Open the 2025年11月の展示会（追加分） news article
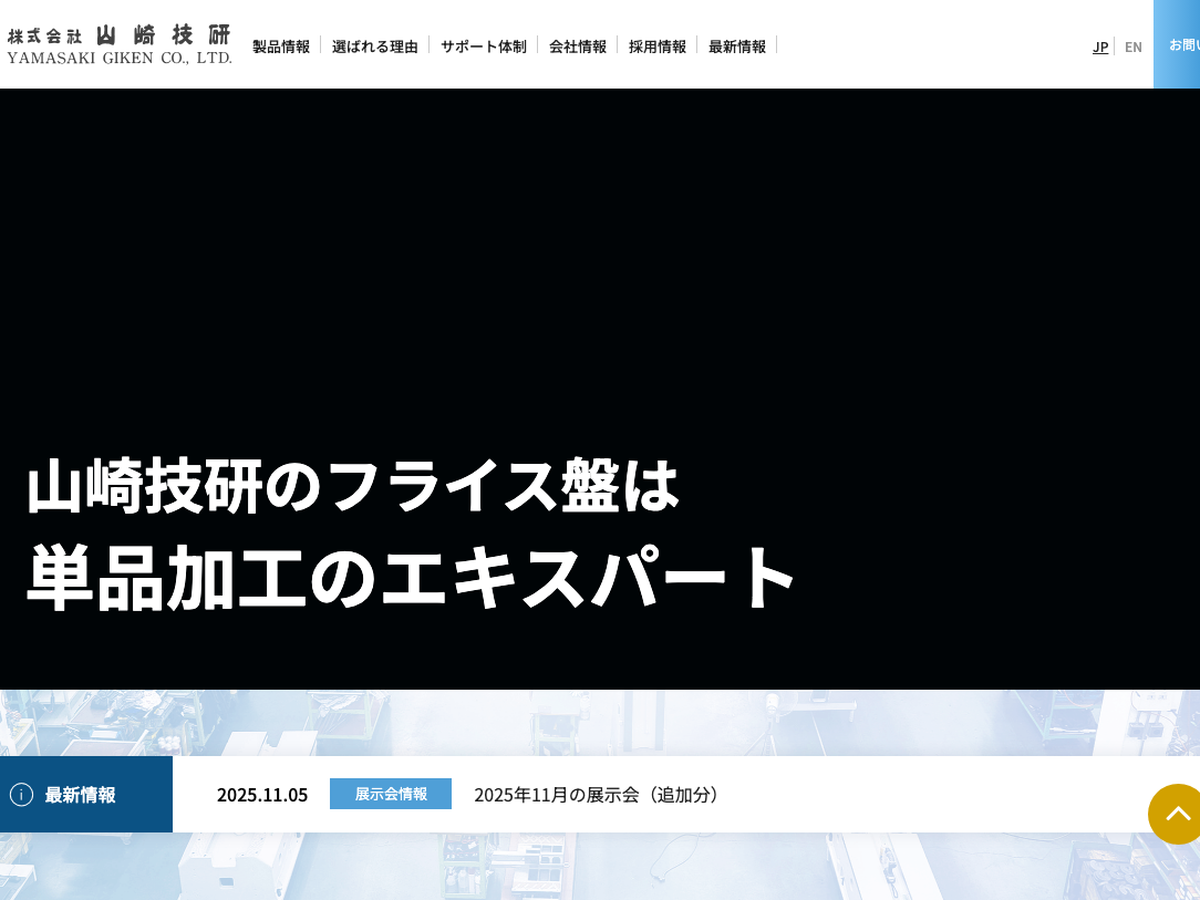Screen dimensions: 1200x900 (x=597, y=794)
